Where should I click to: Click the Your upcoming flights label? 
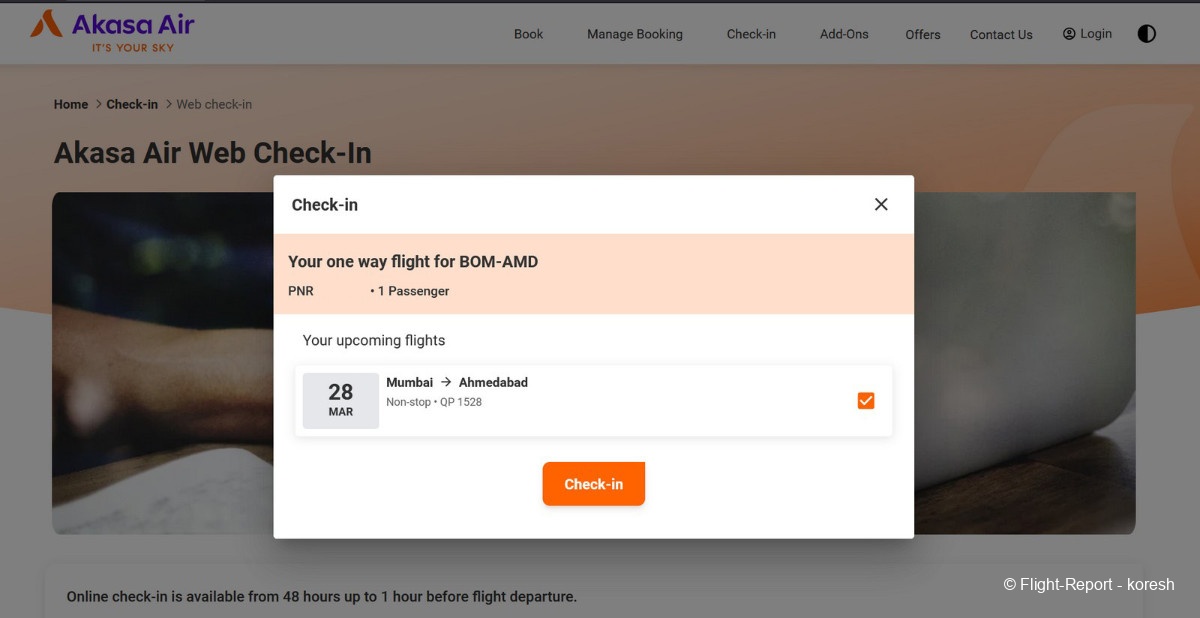point(374,340)
